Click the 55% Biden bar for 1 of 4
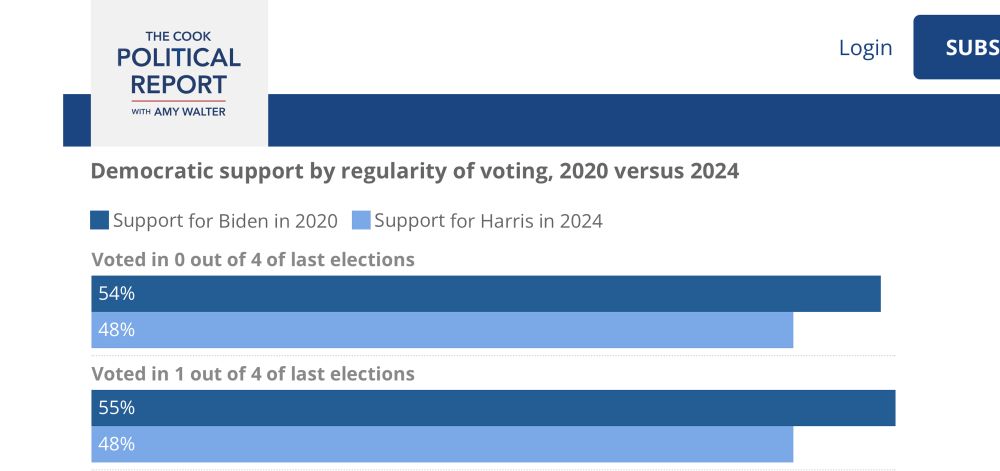This screenshot has width=1000, height=471. point(493,408)
